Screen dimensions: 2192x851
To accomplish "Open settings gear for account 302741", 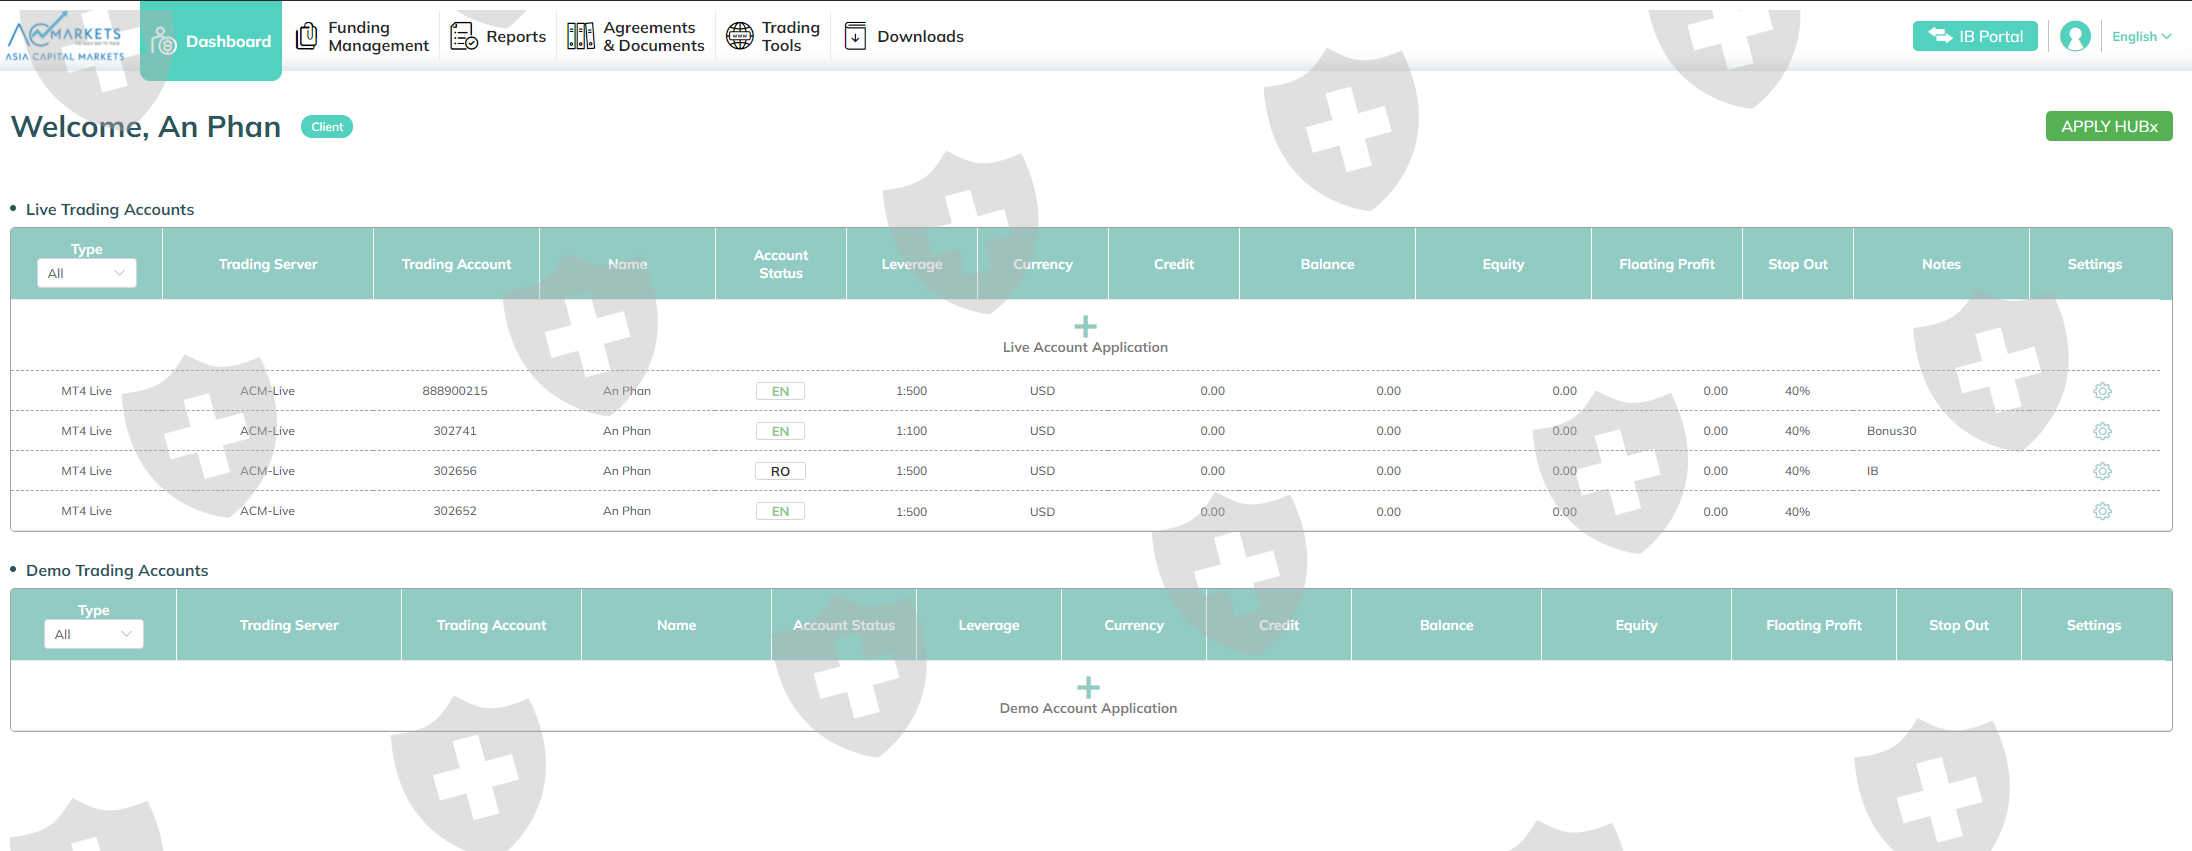I will [2102, 431].
